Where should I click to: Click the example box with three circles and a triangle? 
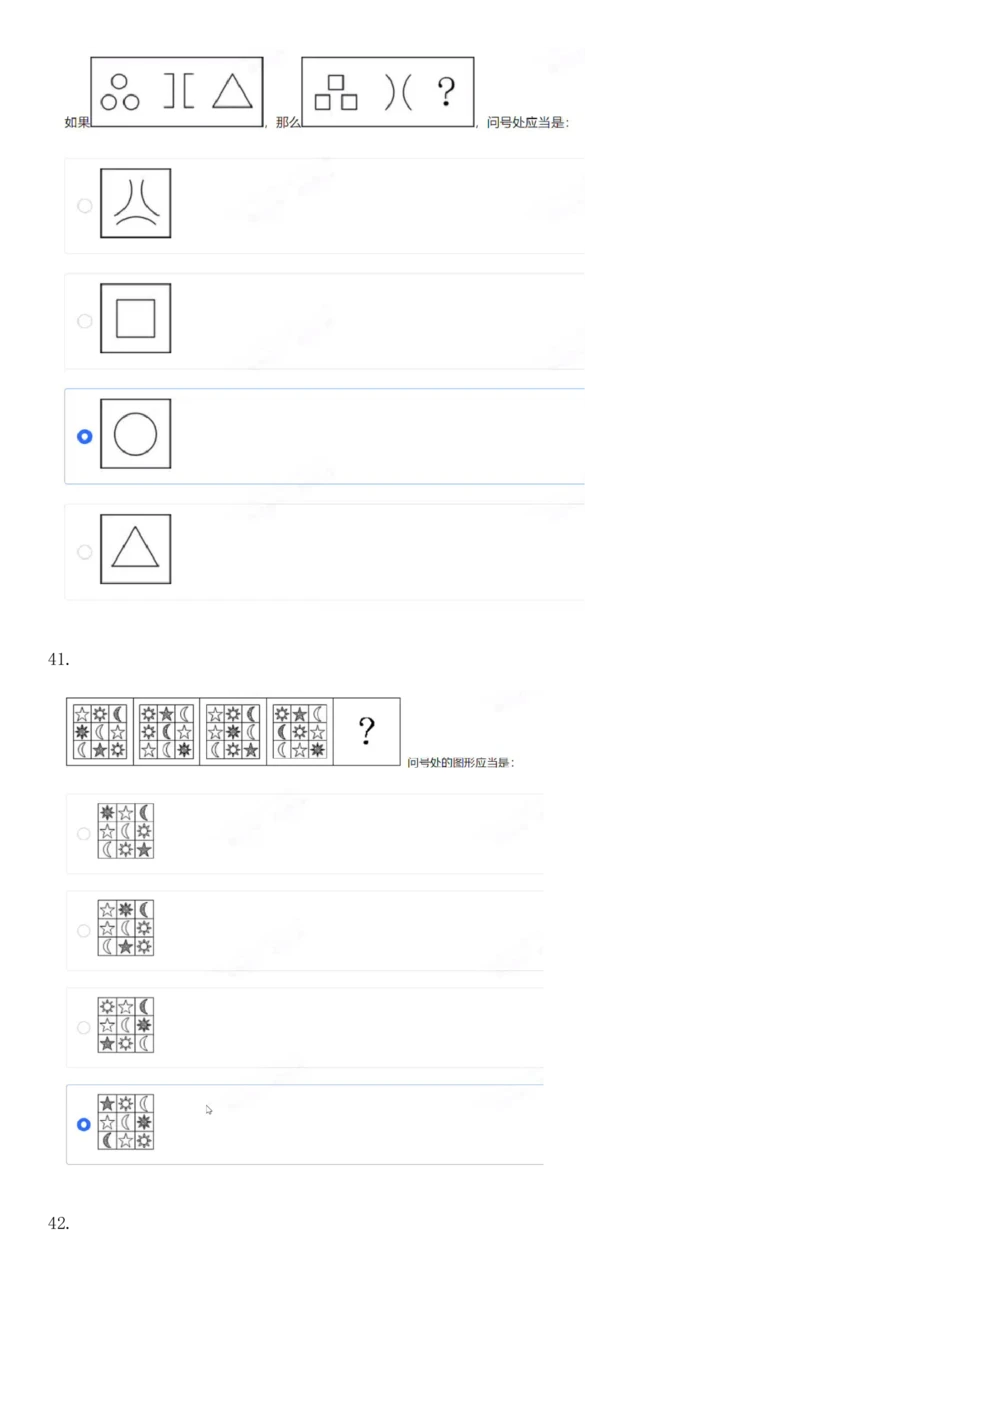[177, 92]
